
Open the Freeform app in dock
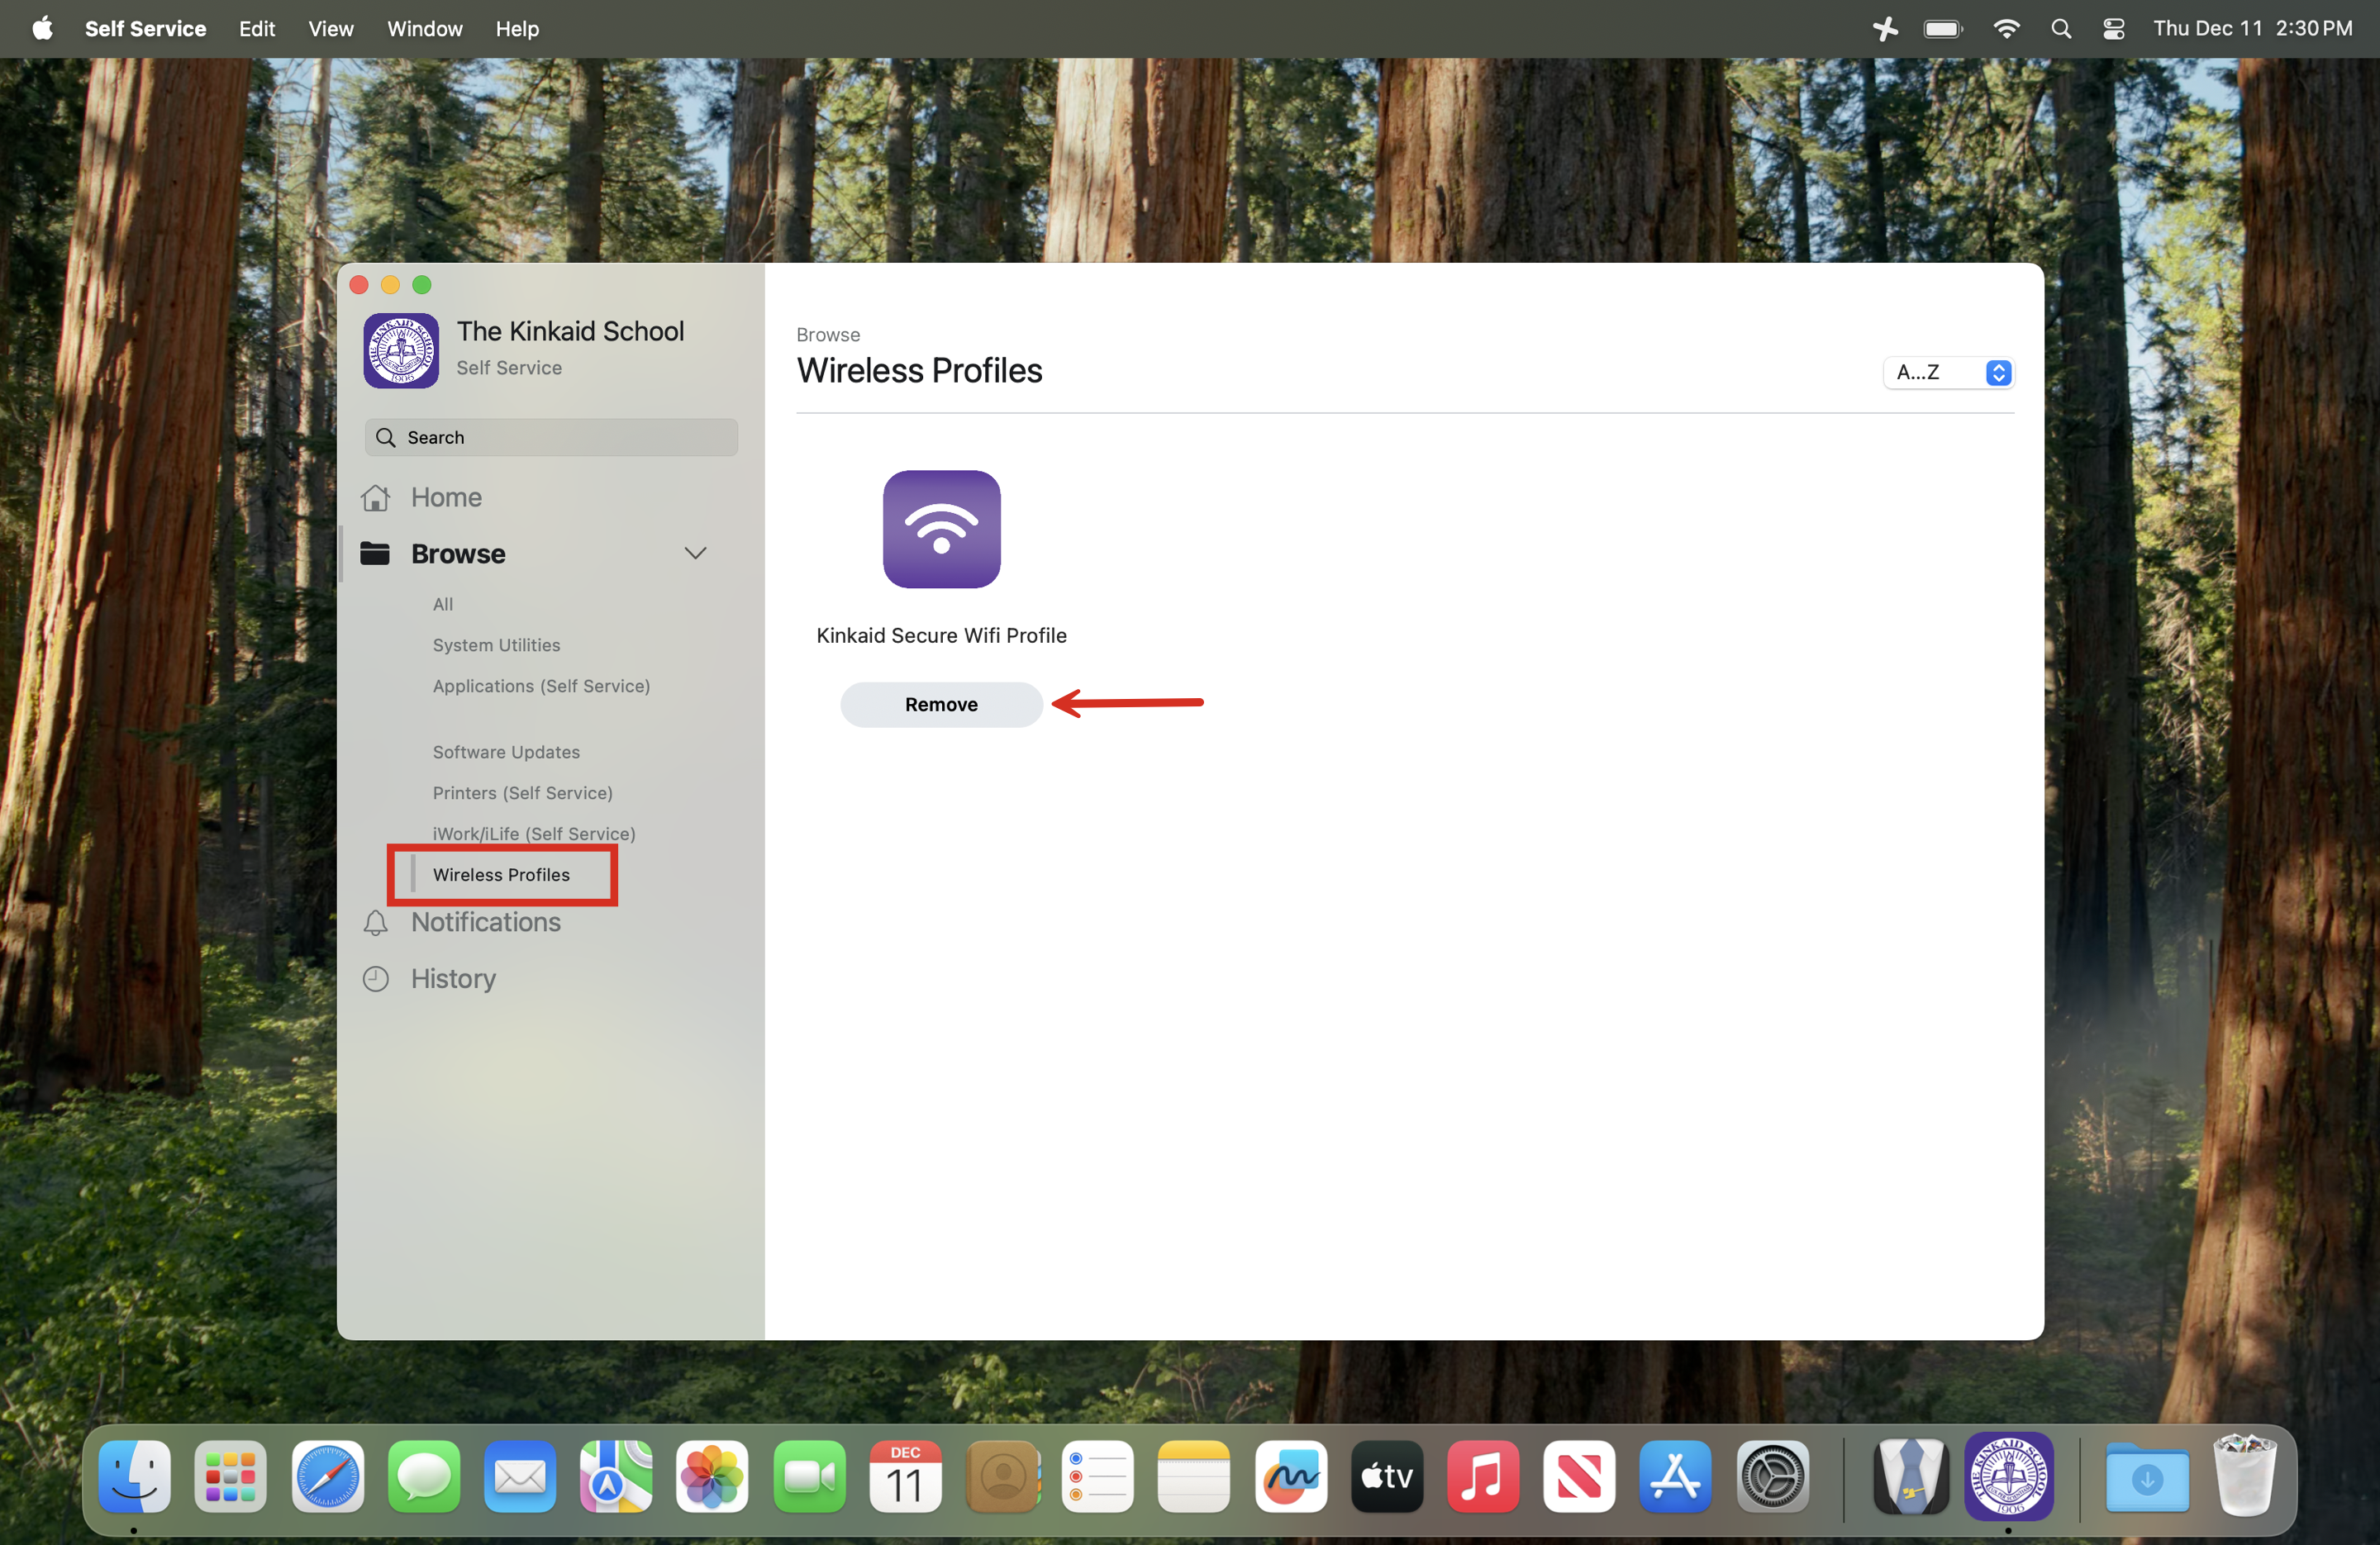click(x=1290, y=1476)
